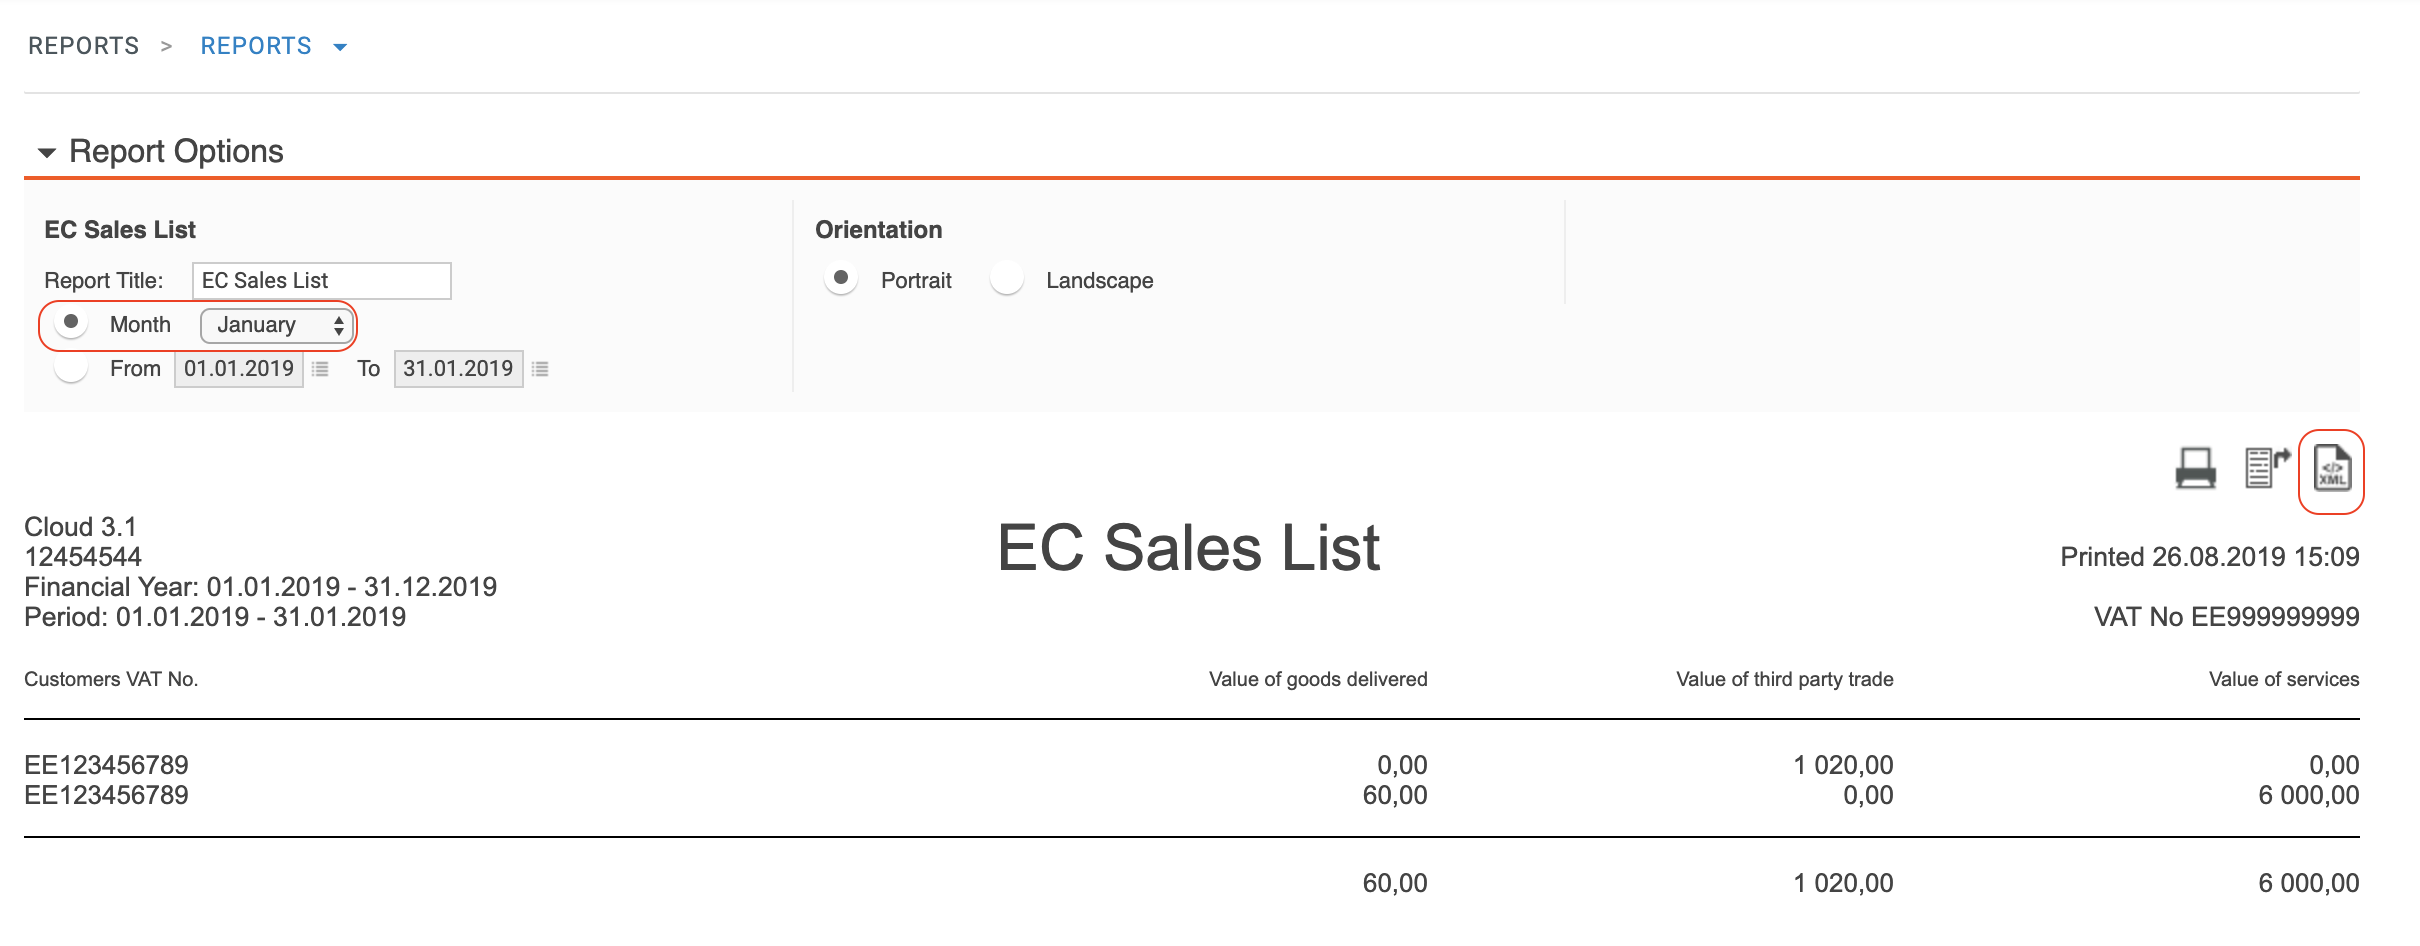Click the XML file export icon
The width and height of the screenshot is (2420, 946).
click(x=2332, y=469)
